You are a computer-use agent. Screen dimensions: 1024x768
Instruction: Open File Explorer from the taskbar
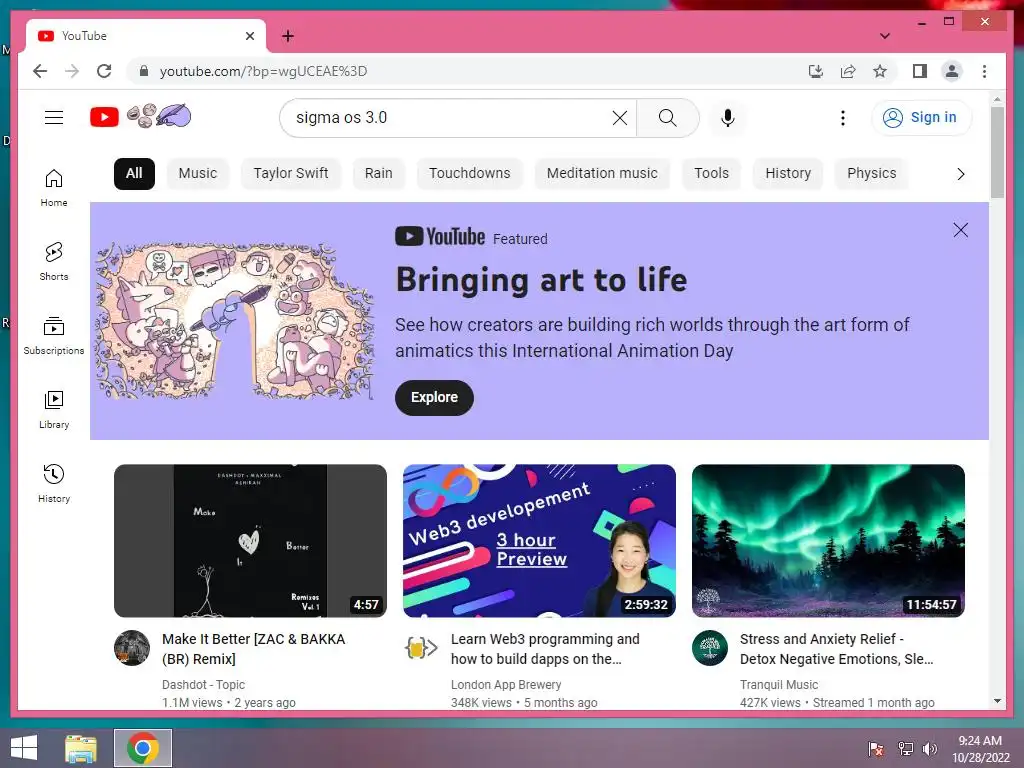81,748
